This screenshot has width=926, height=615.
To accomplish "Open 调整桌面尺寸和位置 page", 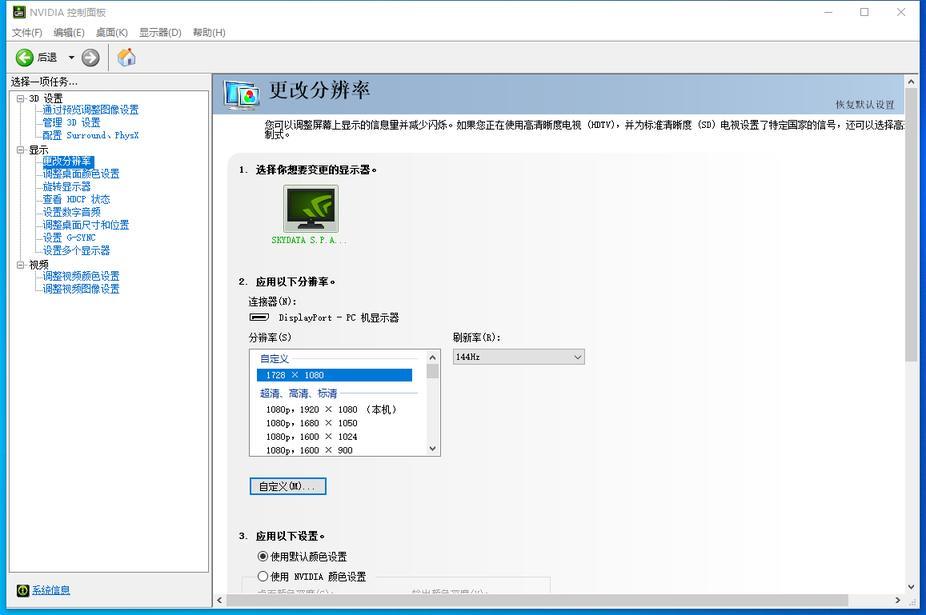I will click(x=86, y=225).
